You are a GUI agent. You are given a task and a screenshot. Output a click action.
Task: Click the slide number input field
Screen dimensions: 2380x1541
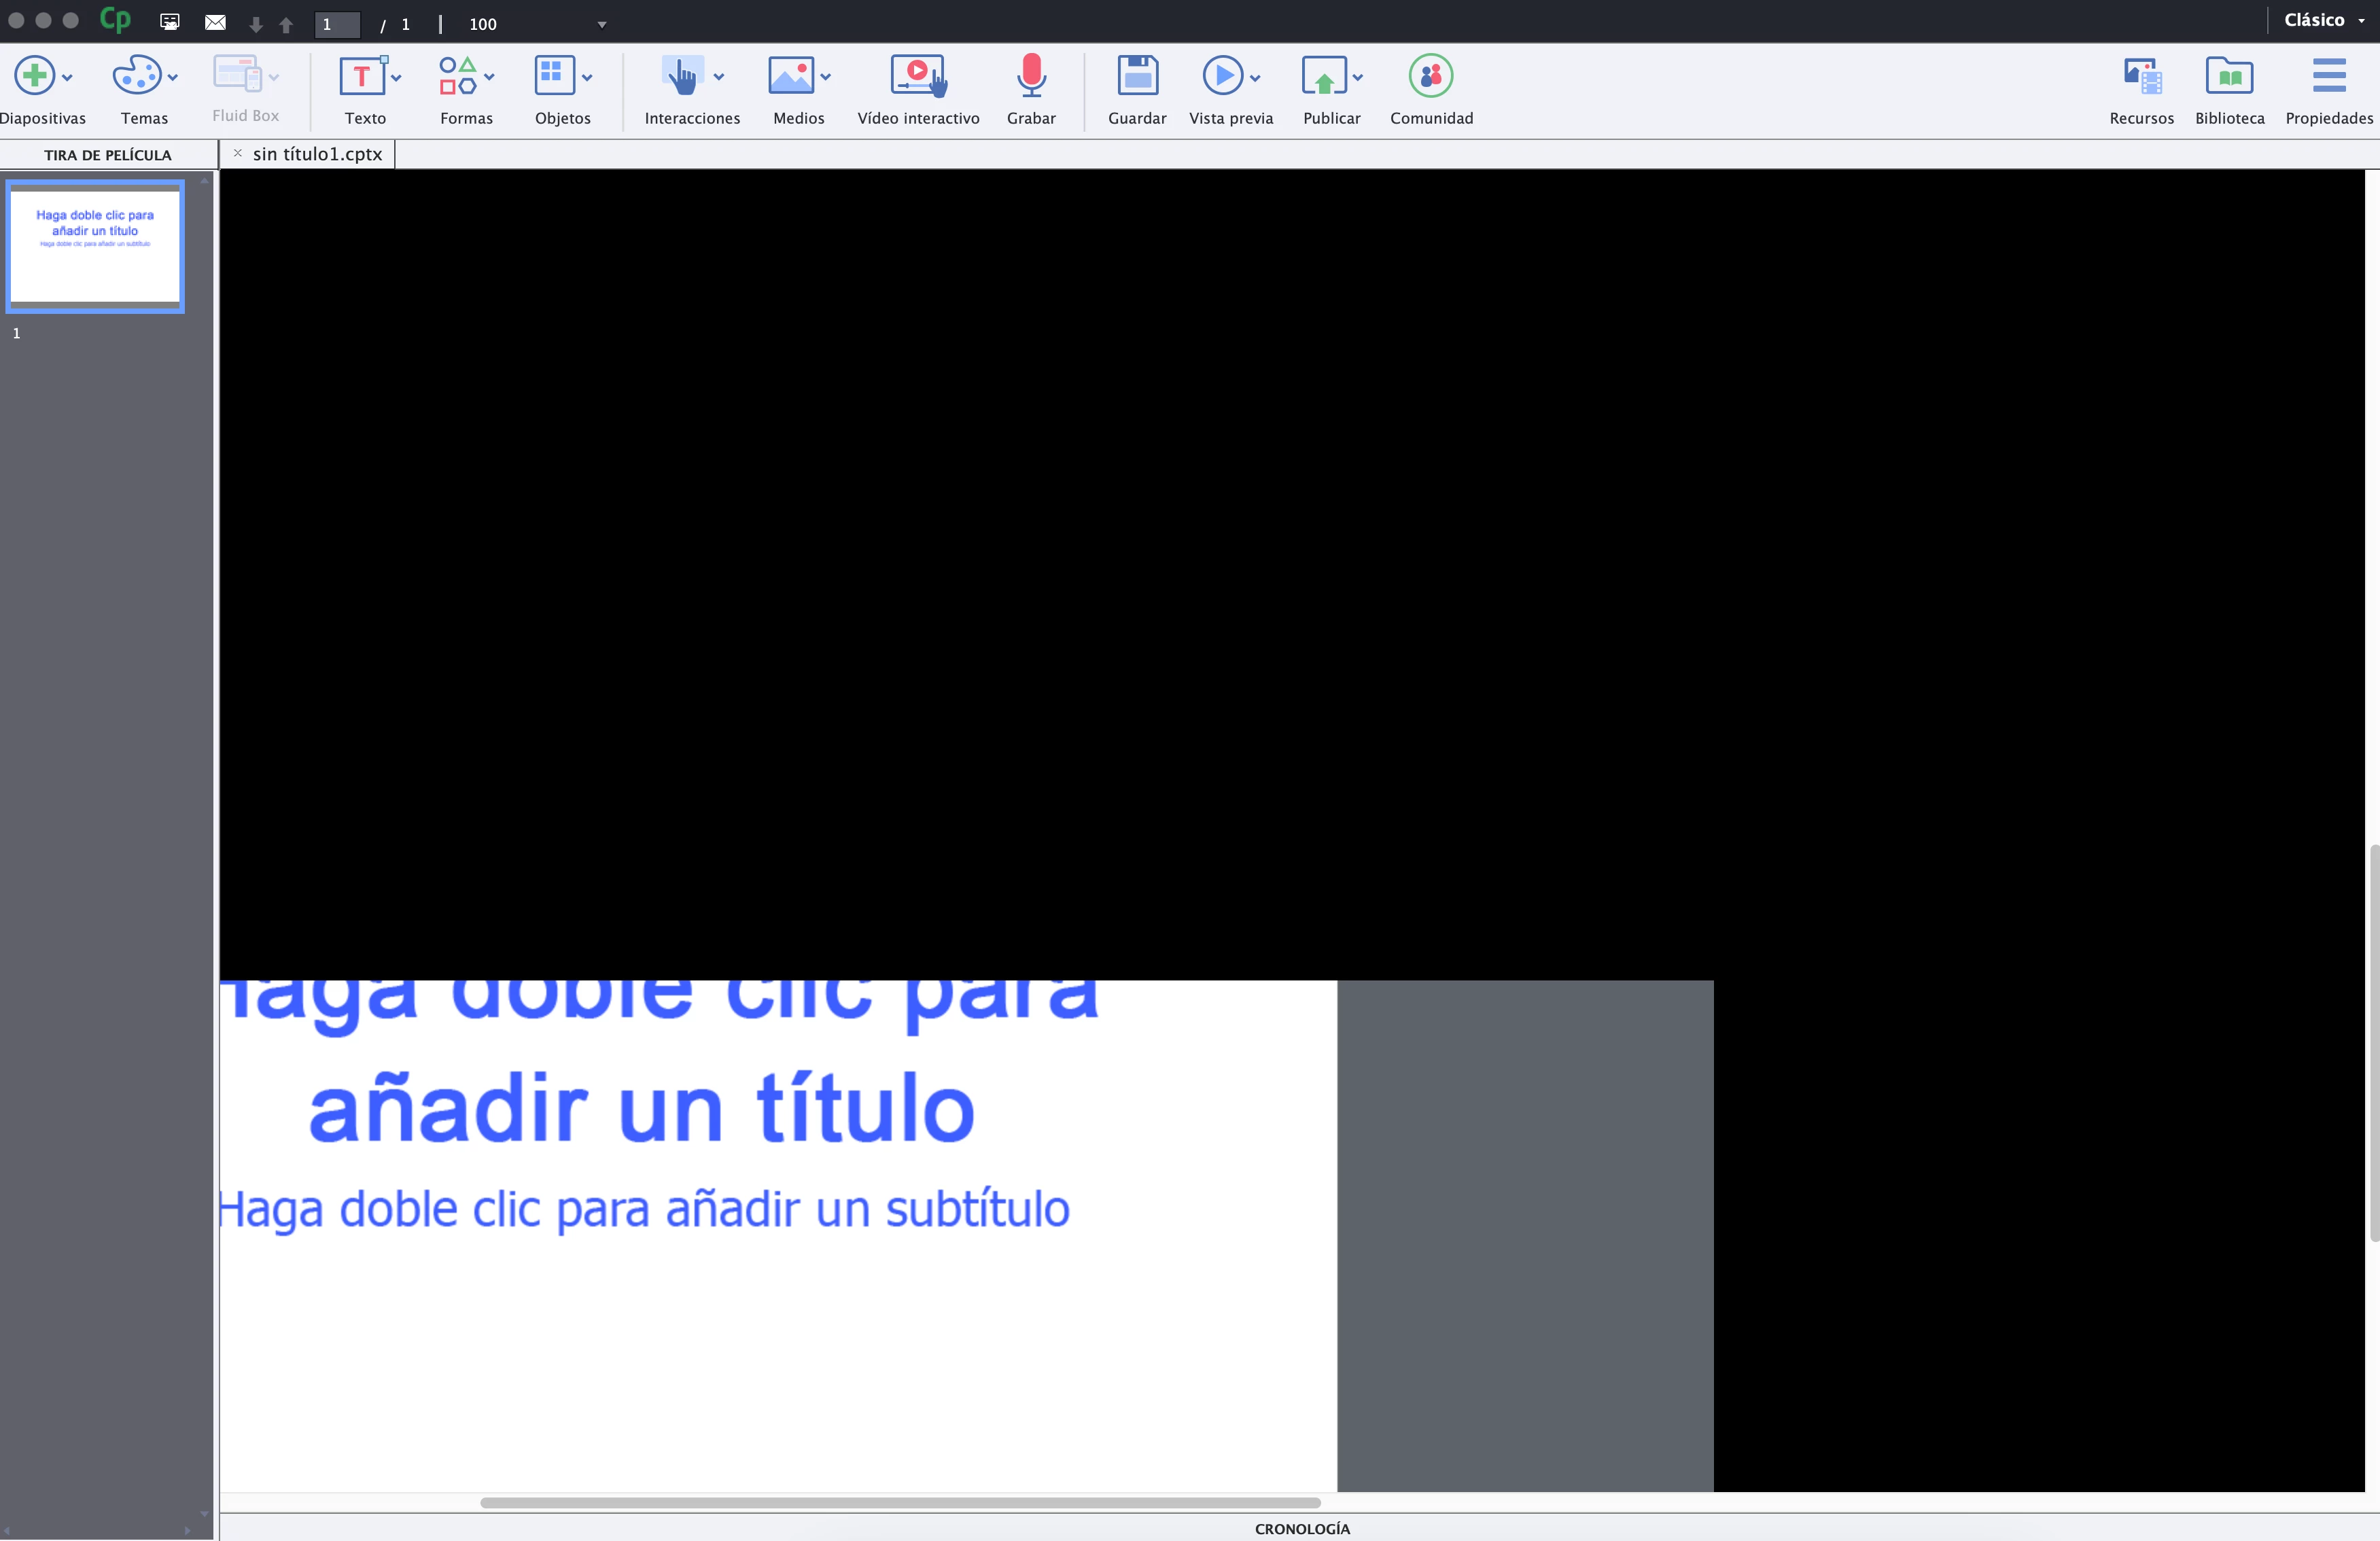tap(337, 25)
